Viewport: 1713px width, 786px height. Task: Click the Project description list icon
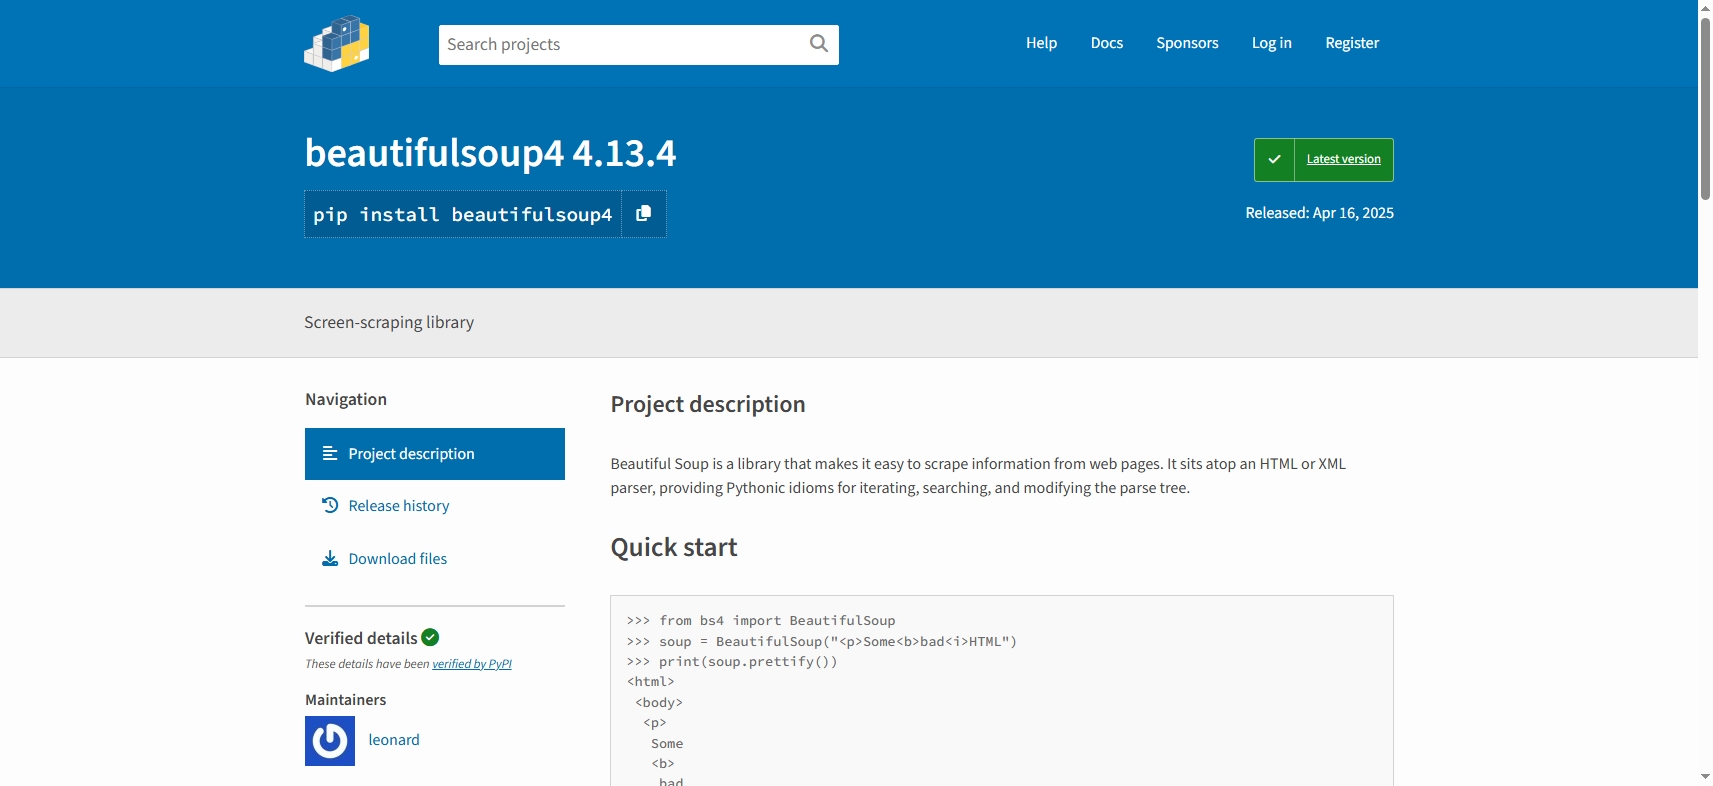click(330, 453)
